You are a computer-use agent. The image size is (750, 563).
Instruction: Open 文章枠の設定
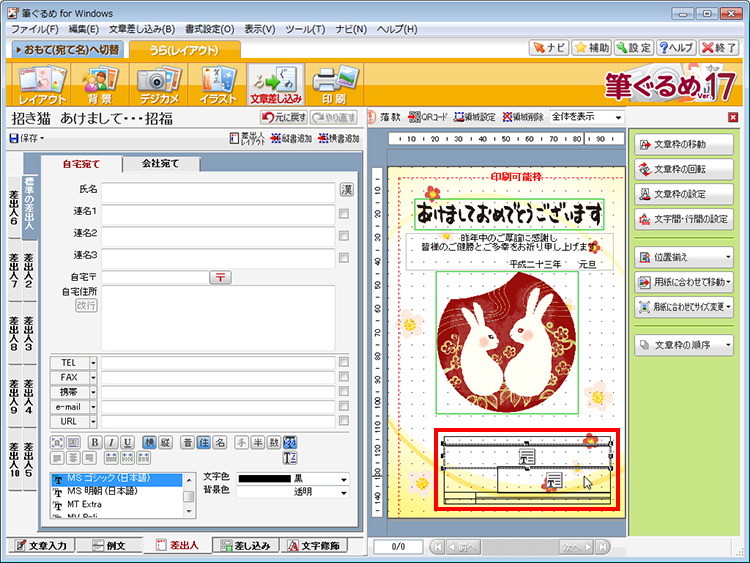point(684,194)
